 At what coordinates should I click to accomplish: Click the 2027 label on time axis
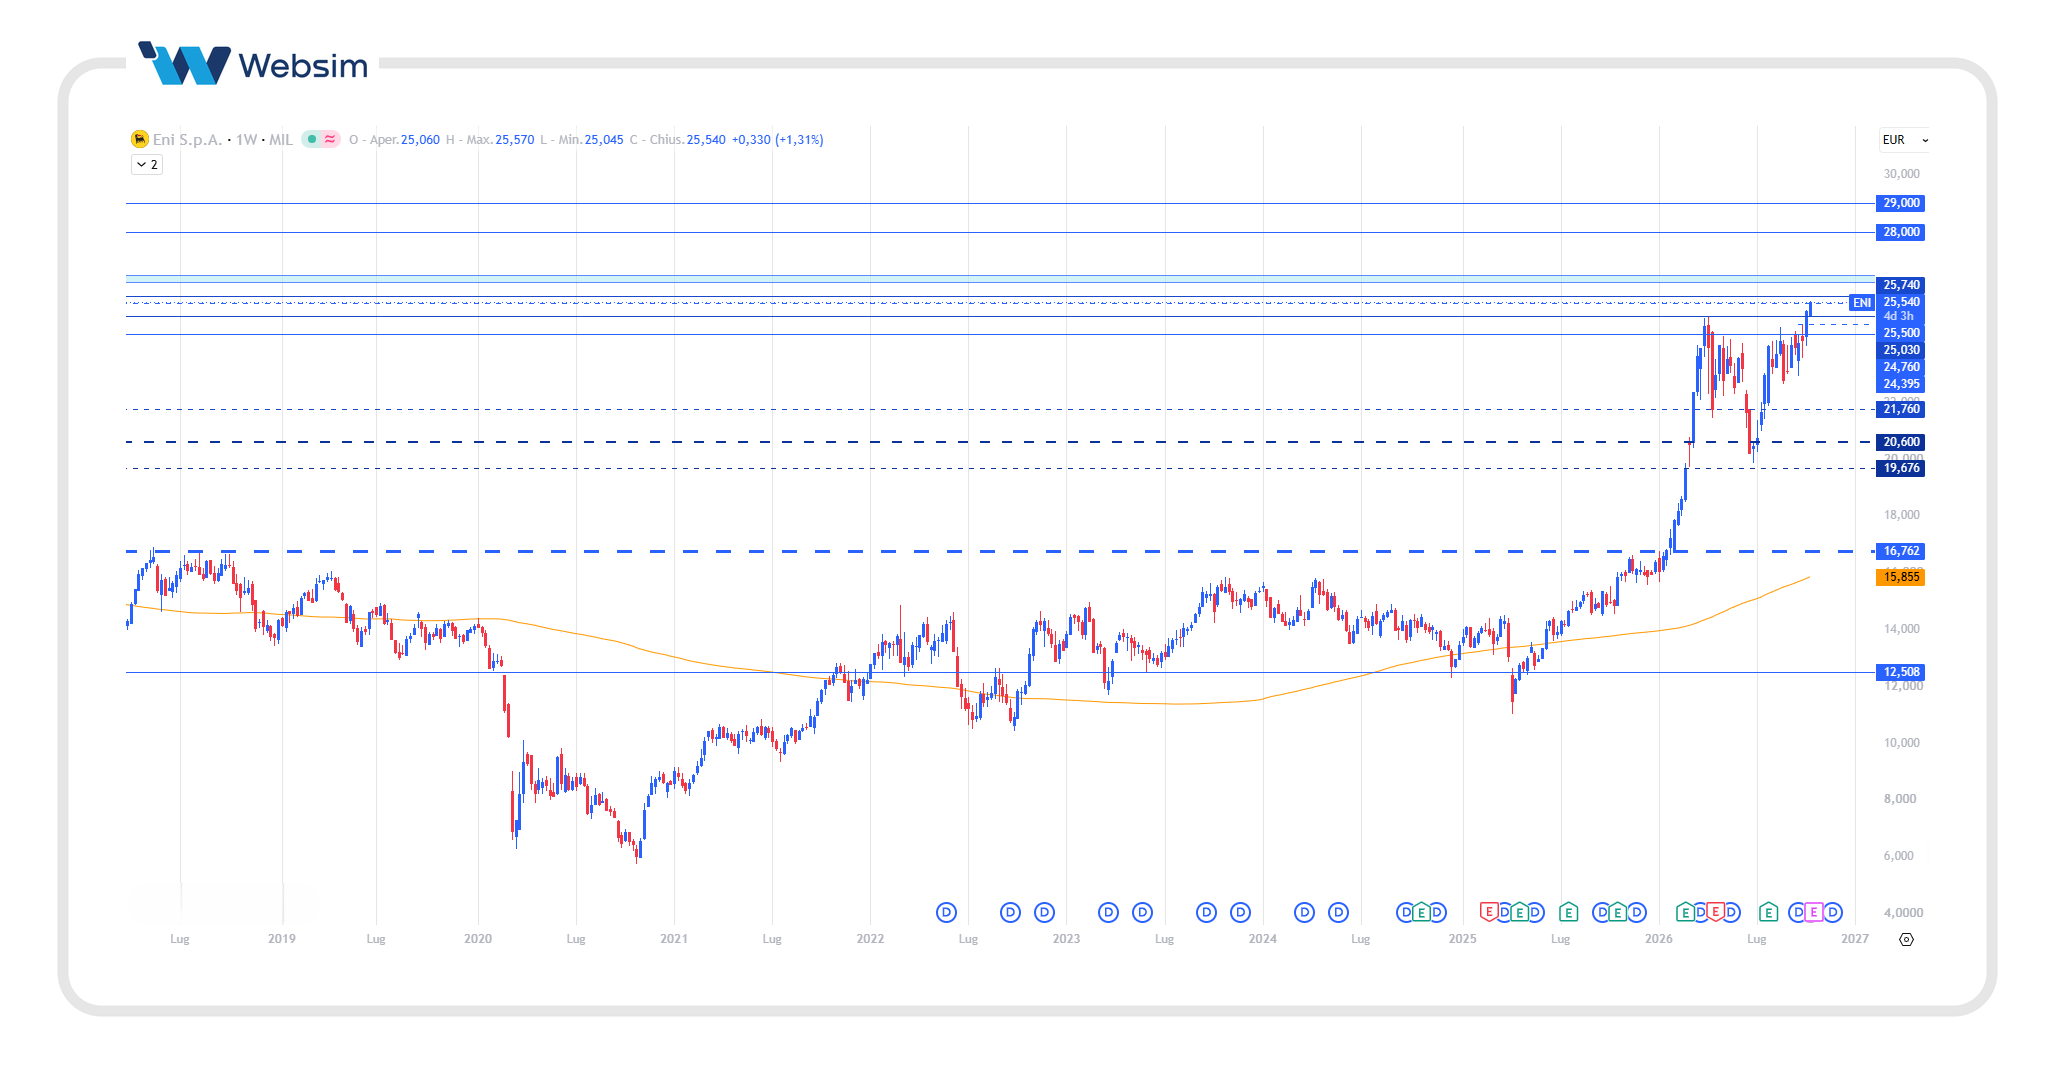1855,939
